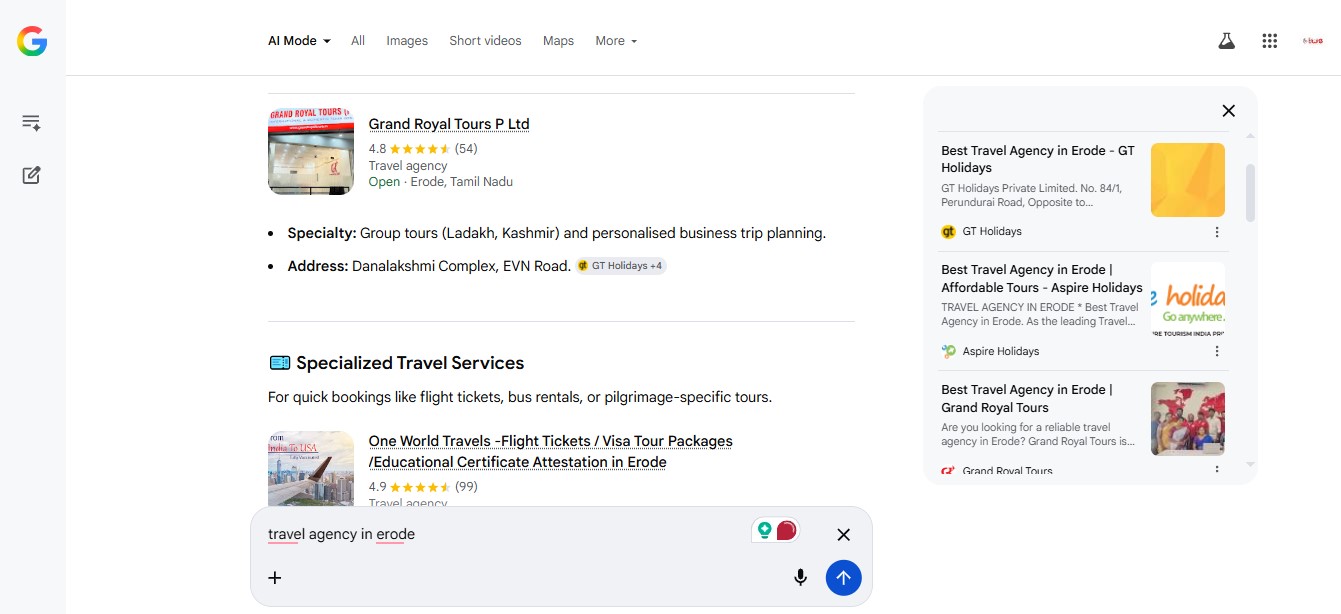Switch to the Images tab

407,41
